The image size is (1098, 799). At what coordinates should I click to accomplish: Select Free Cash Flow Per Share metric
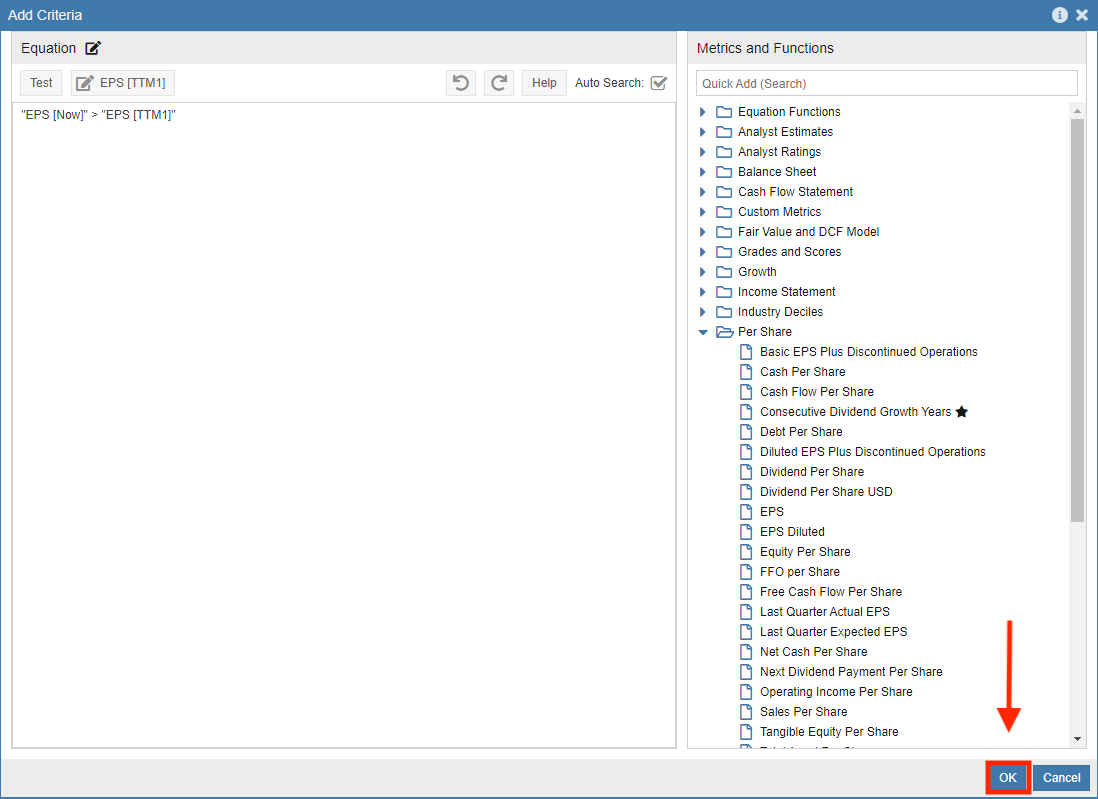[830, 592]
